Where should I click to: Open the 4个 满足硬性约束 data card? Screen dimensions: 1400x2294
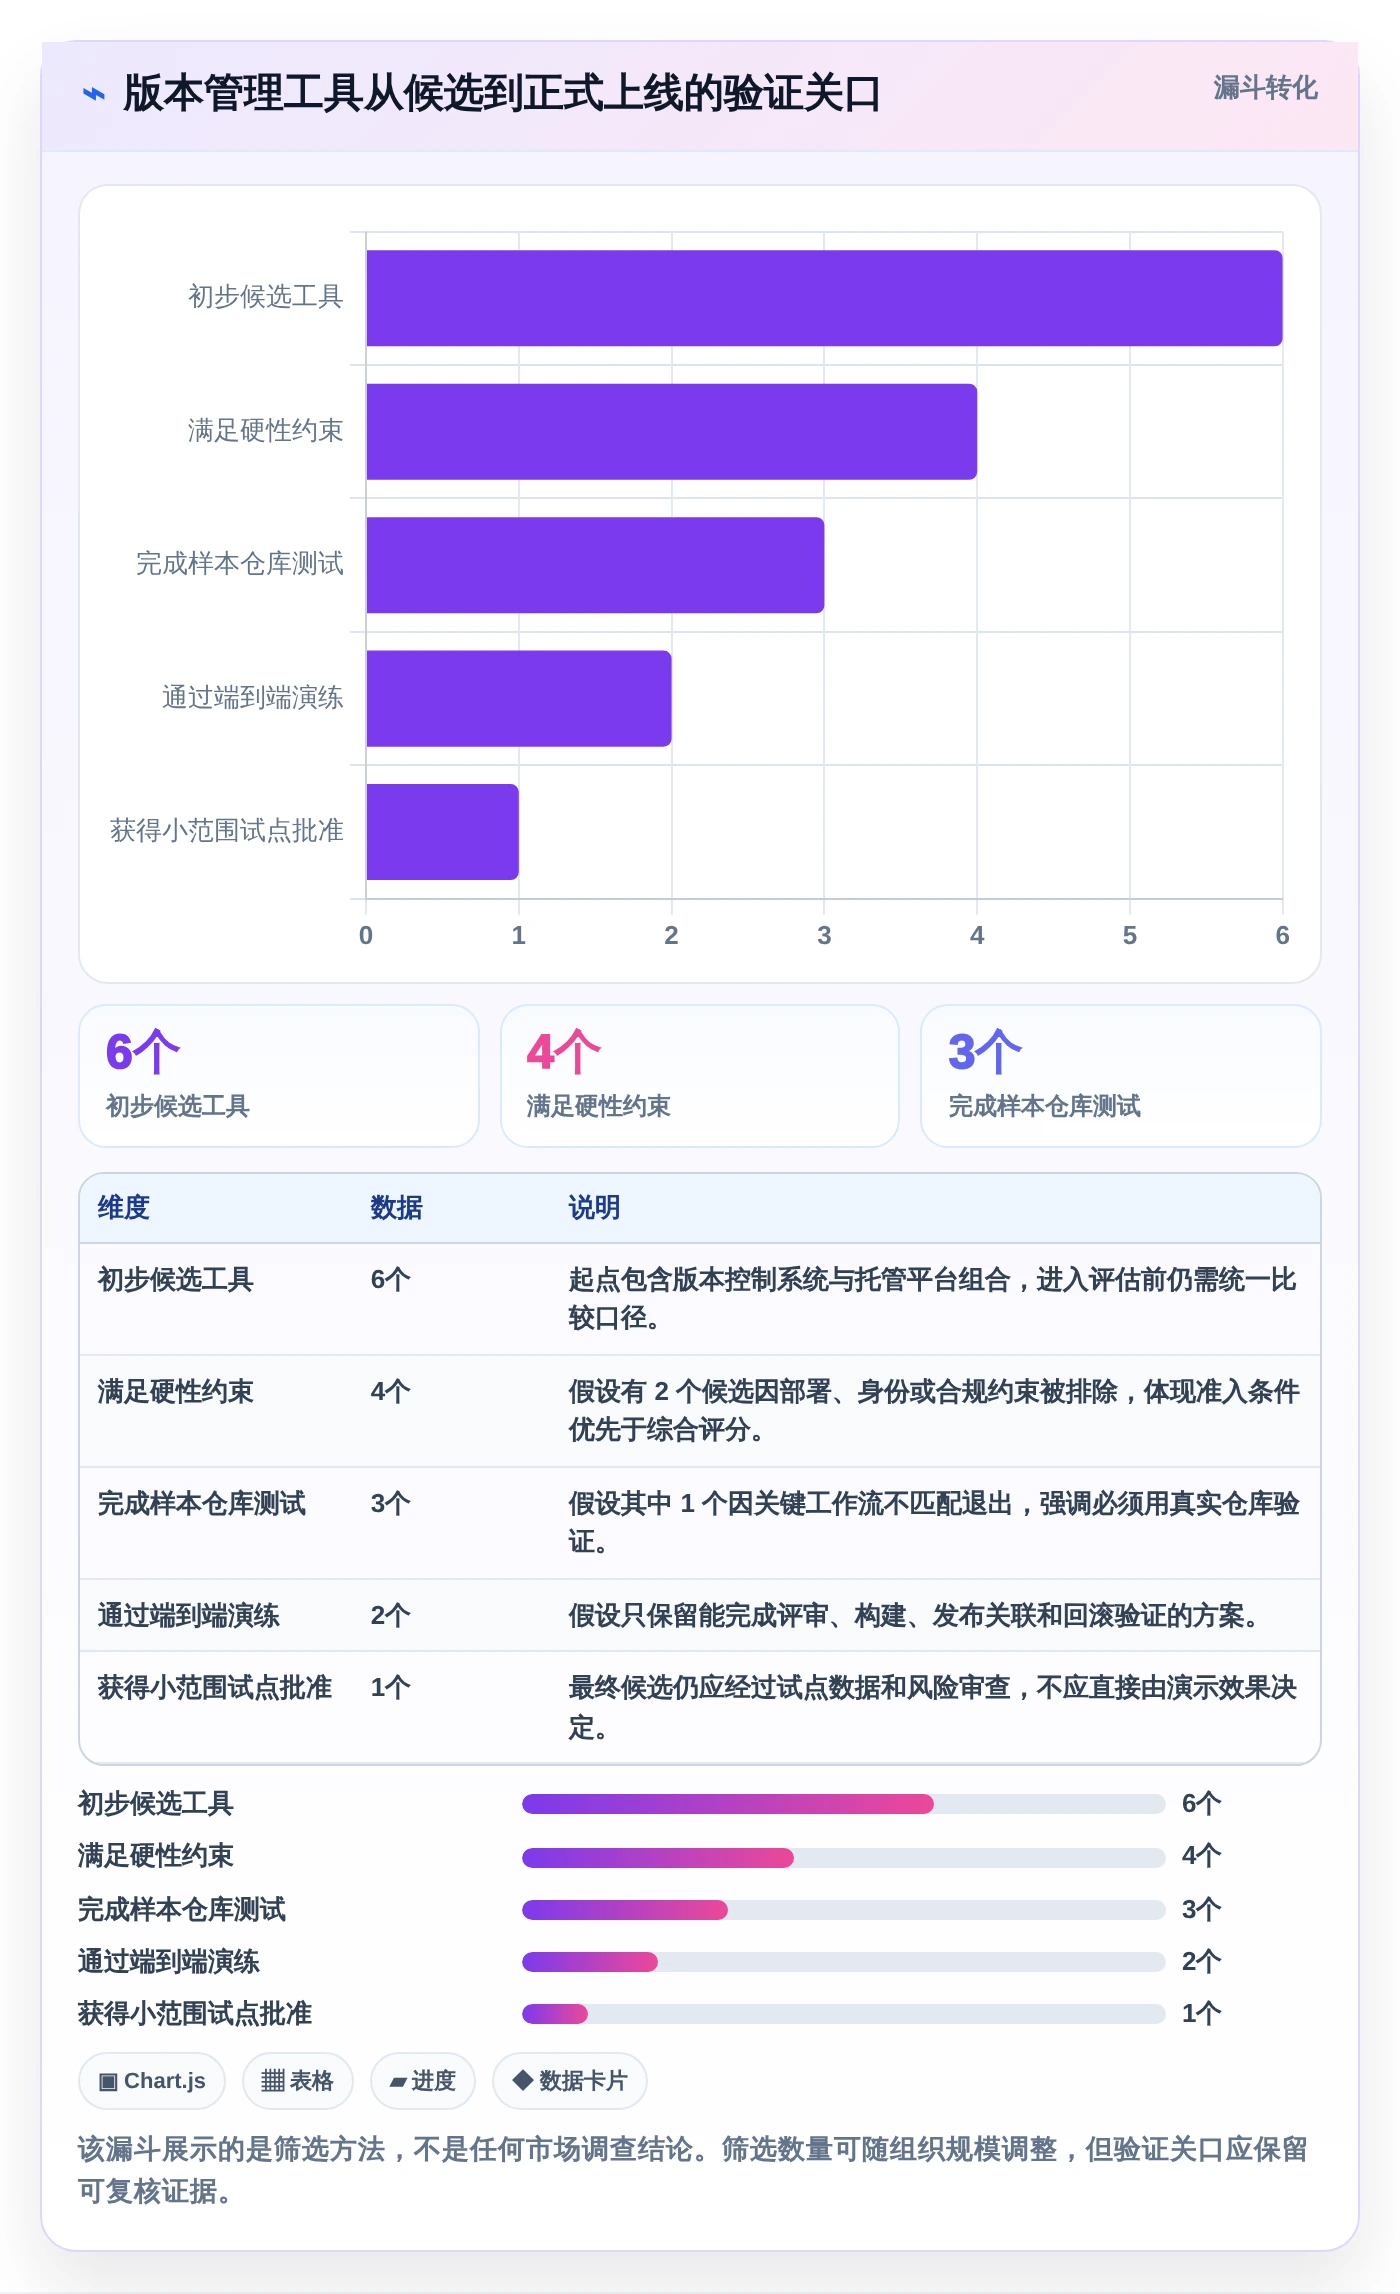[x=700, y=1076]
